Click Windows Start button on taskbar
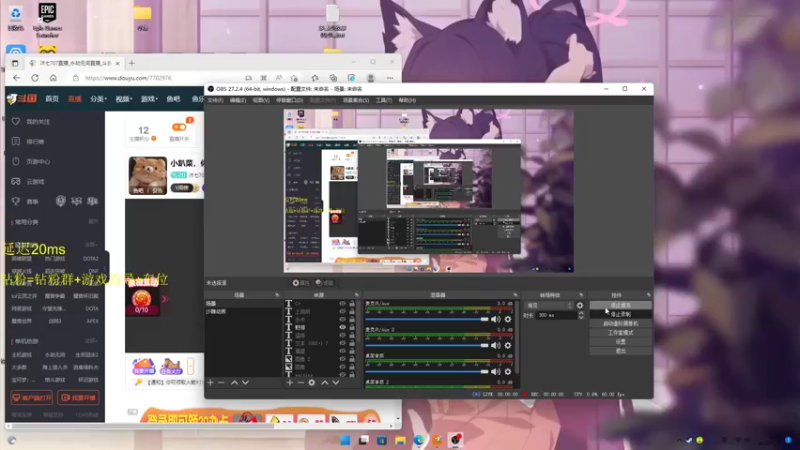Screen dimensions: 800x450 [x=345, y=440]
